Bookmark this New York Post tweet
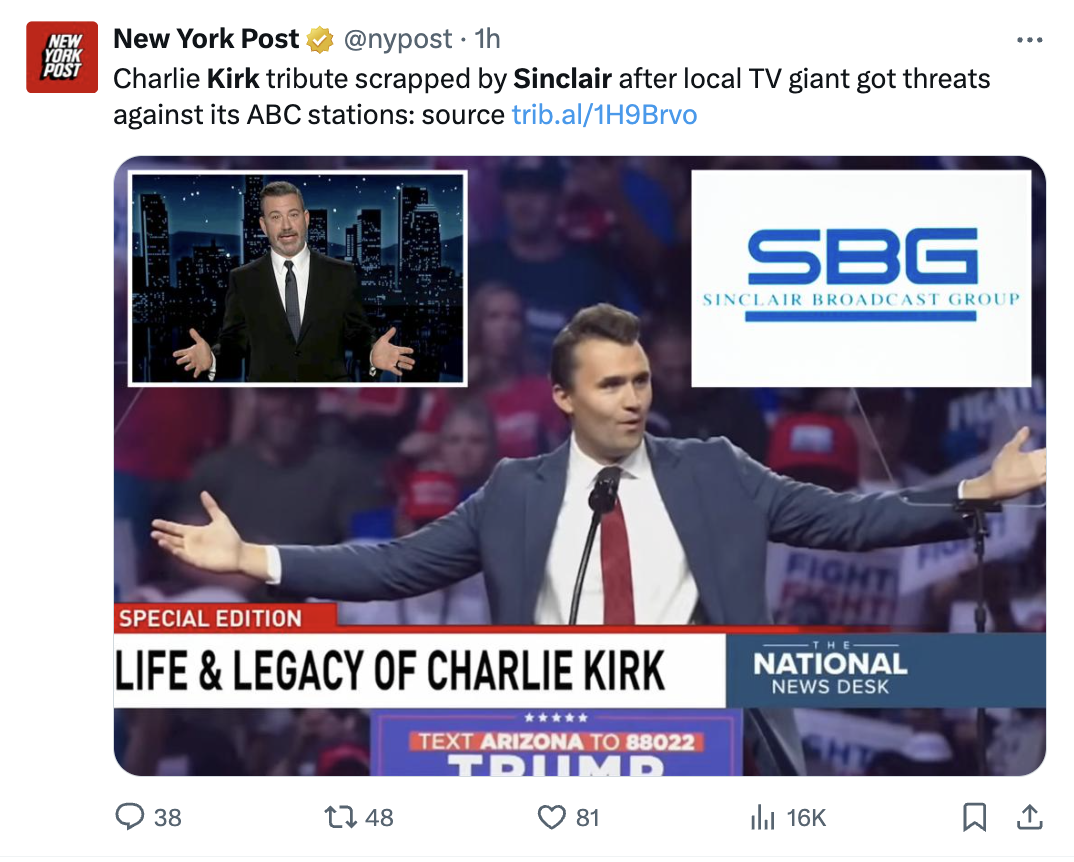1074x862 pixels. (974, 817)
